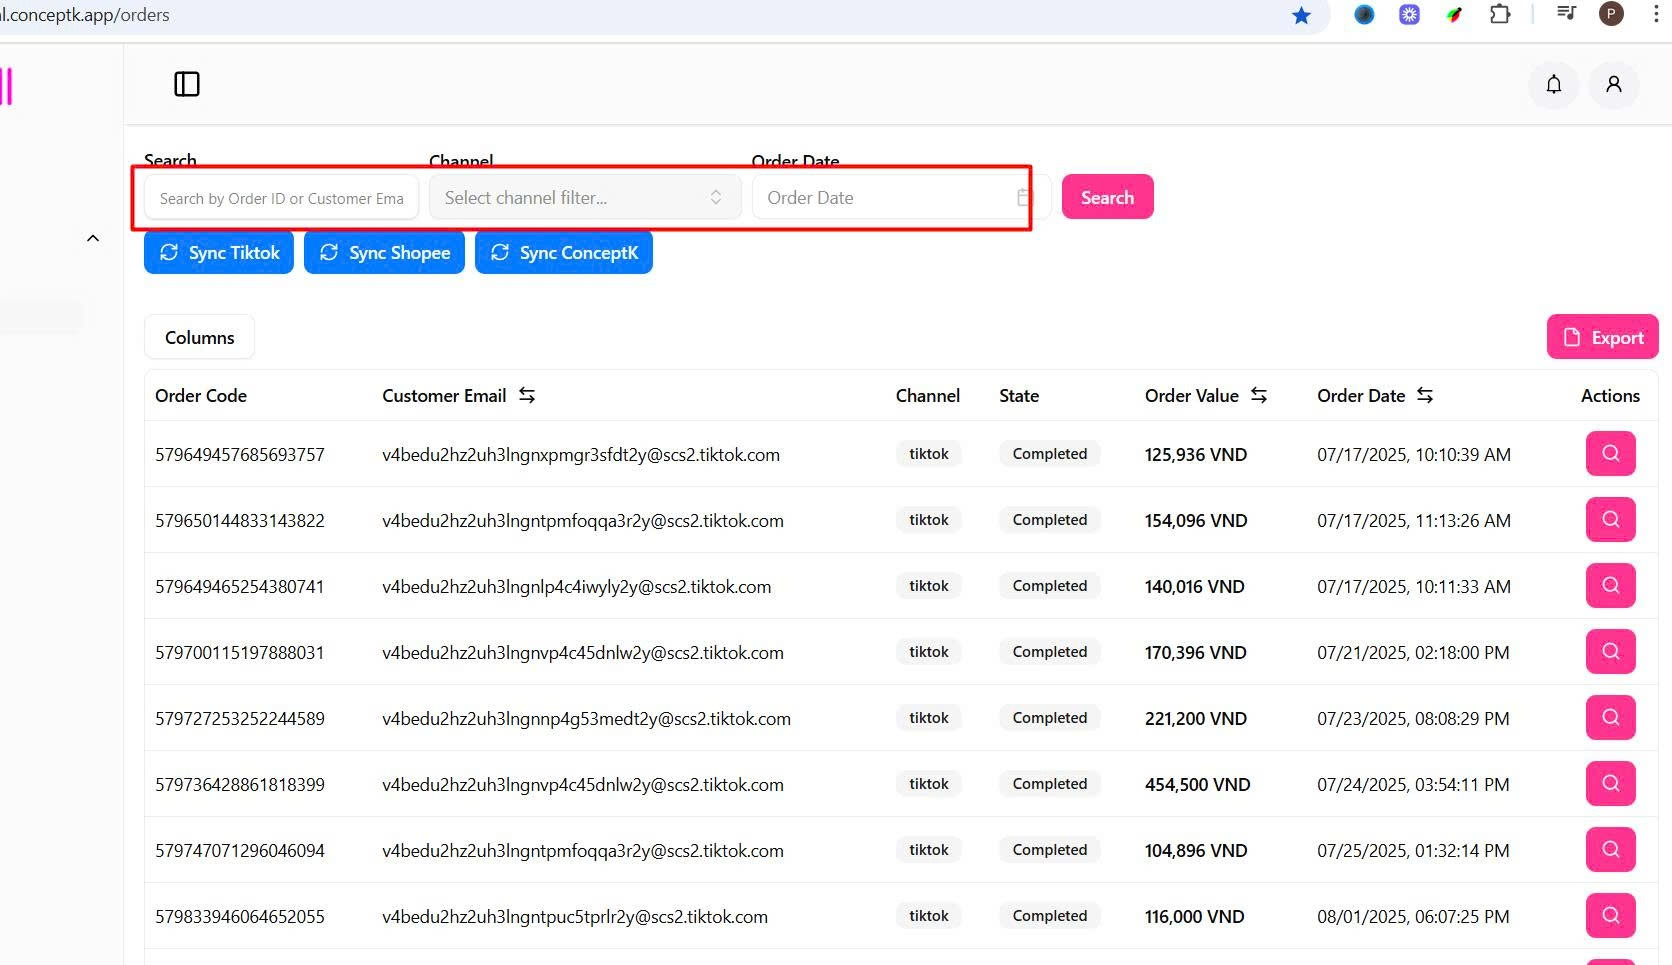The image size is (1672, 965).
Task: Toggle the sidebar panel icon
Action: [x=187, y=84]
